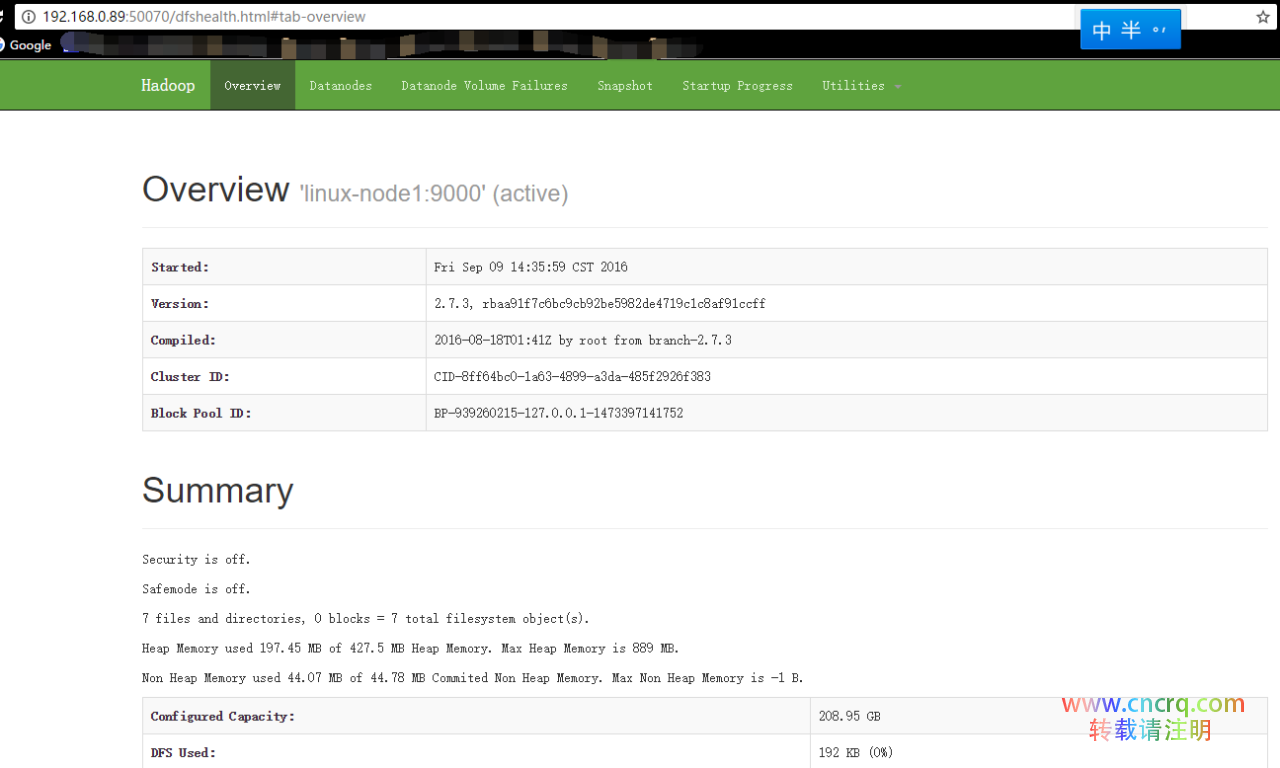Open the Overview tab
The width and height of the screenshot is (1280, 768).
(252, 86)
